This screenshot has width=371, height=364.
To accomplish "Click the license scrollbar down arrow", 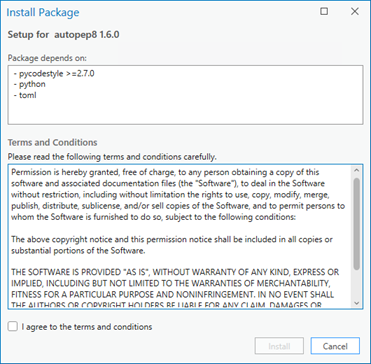I will 356,303.
